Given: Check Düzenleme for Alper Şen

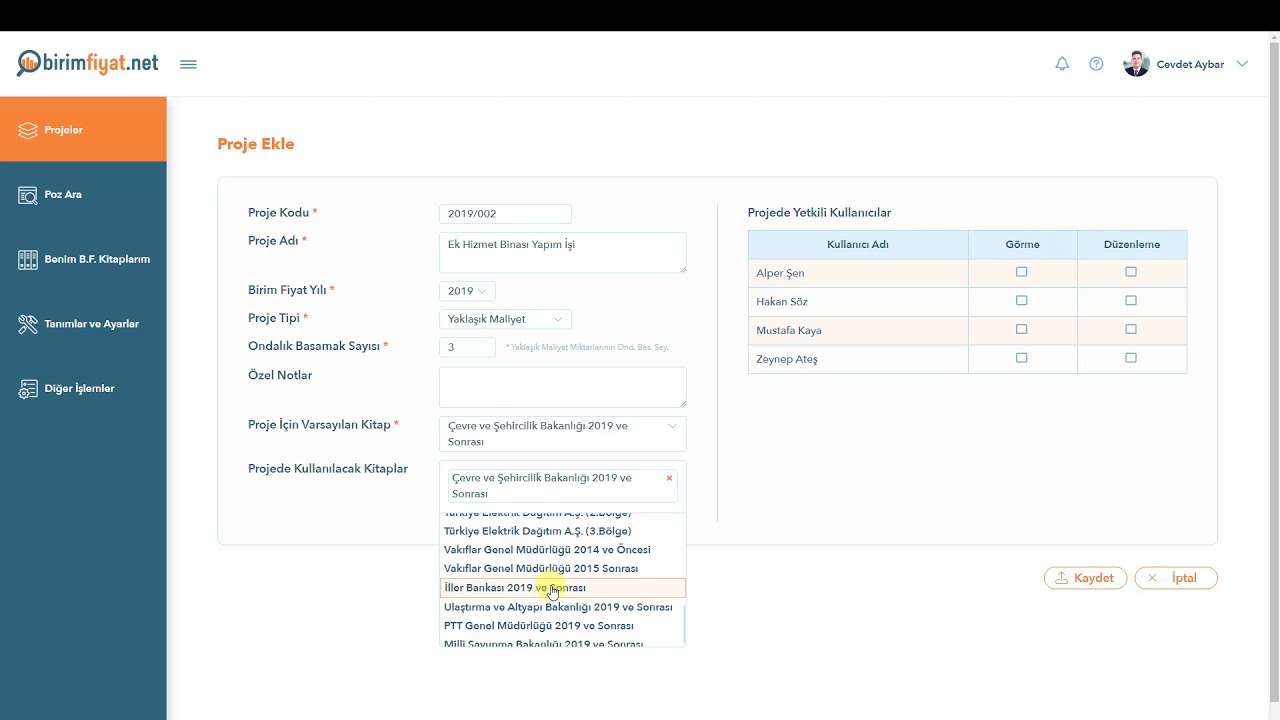Looking at the screenshot, I should 1131,272.
